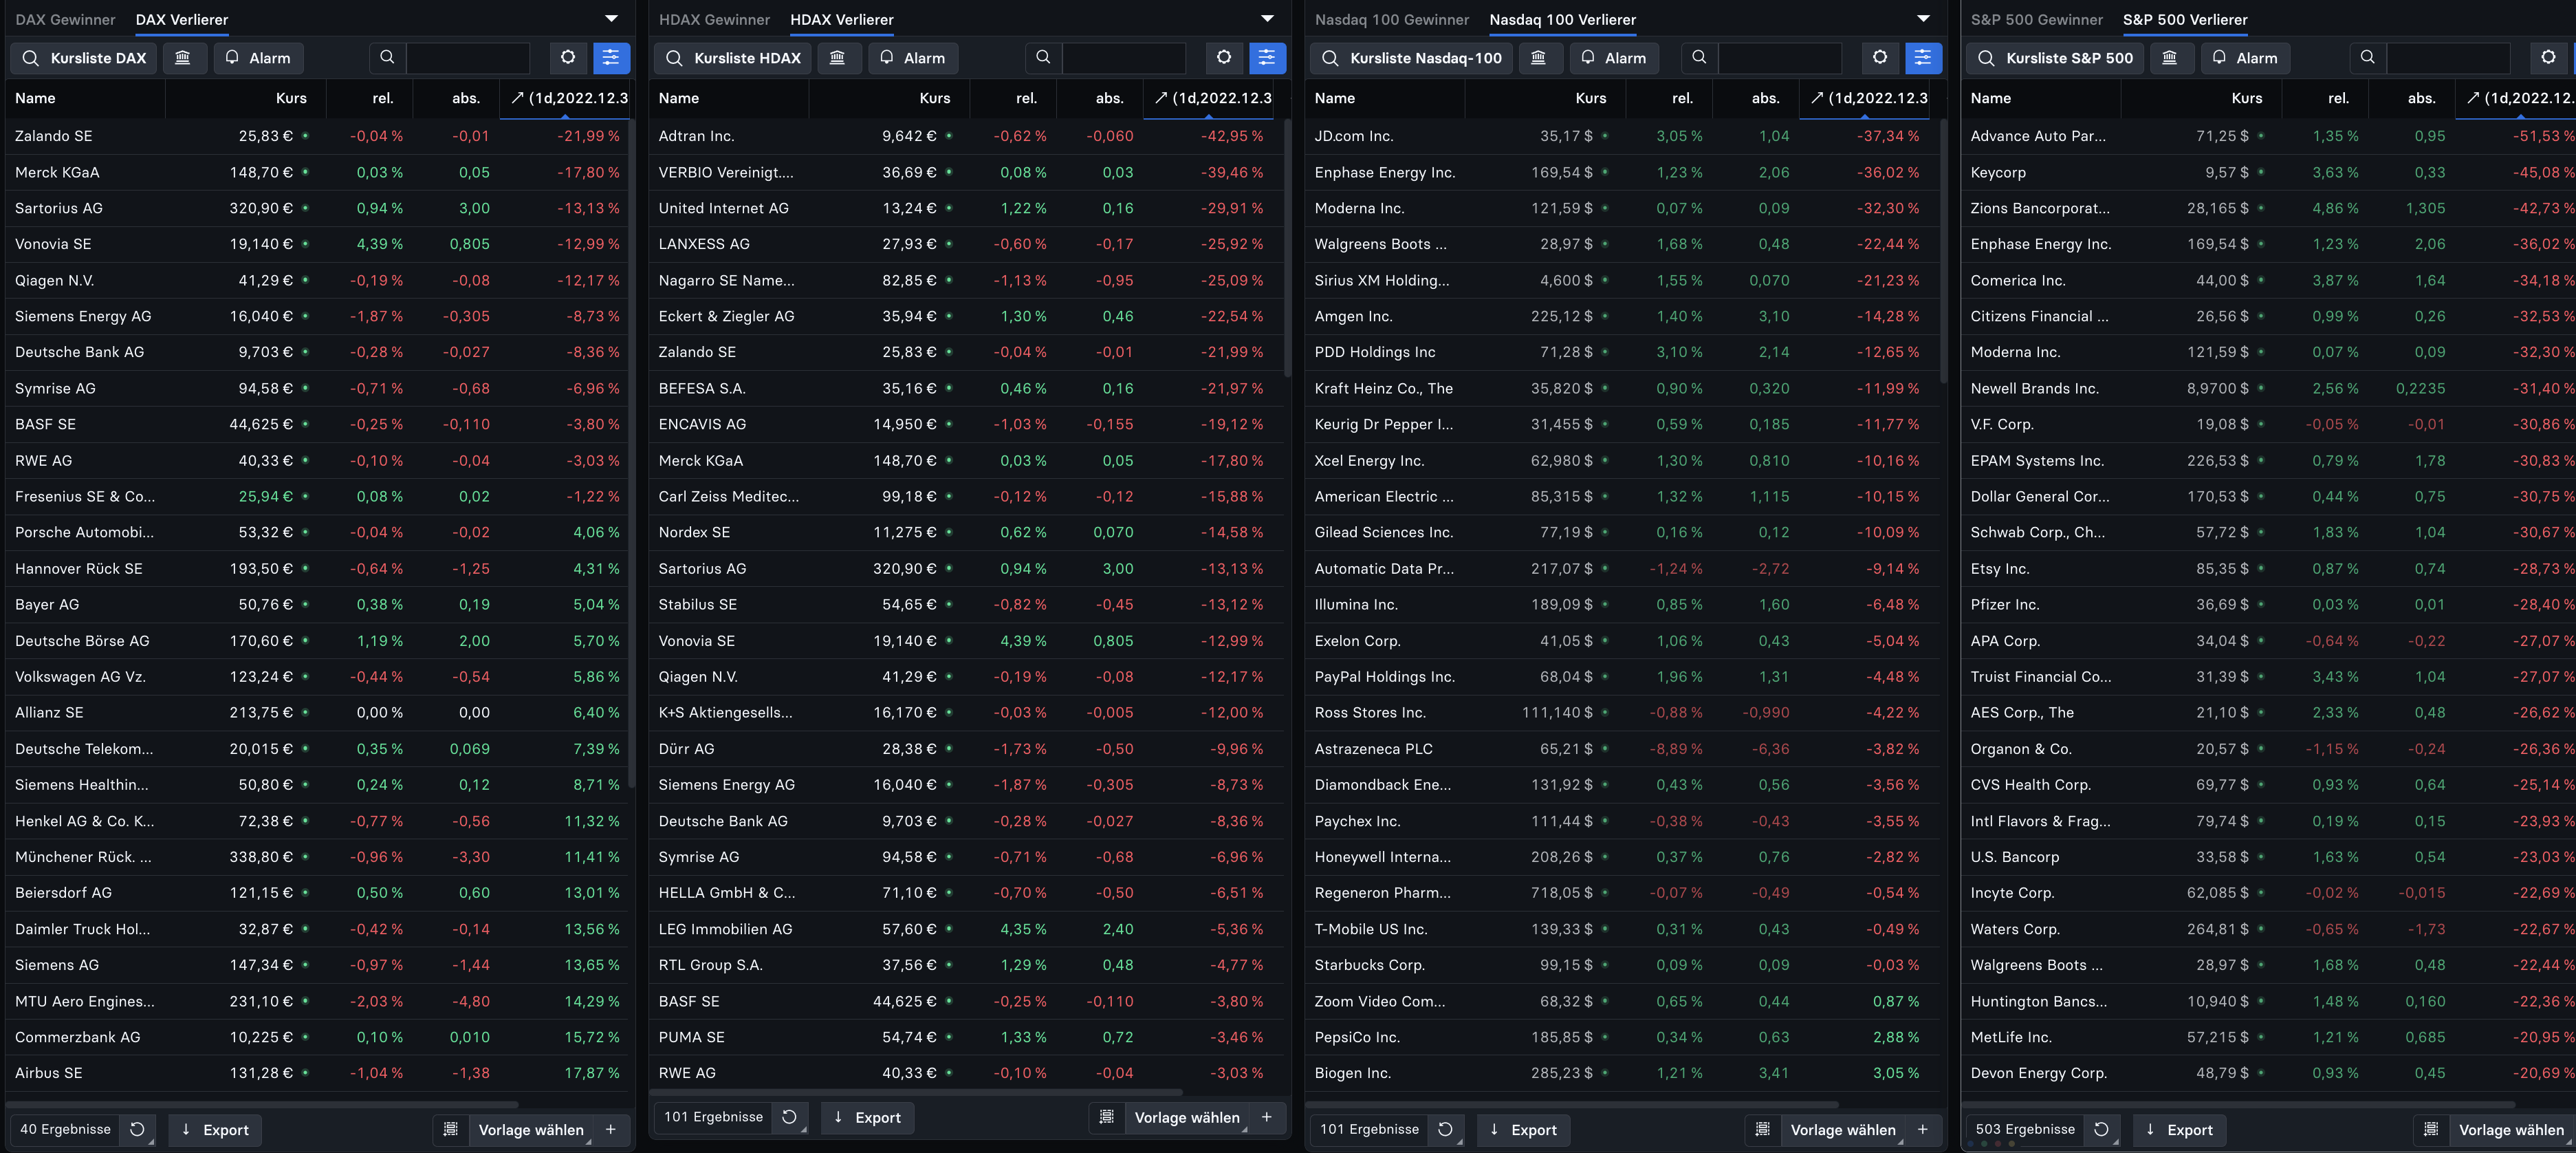Toggle blue filter sliders button in the HDAX panel
Image resolution: width=2576 pixels, height=1153 pixels.
pos(1266,58)
